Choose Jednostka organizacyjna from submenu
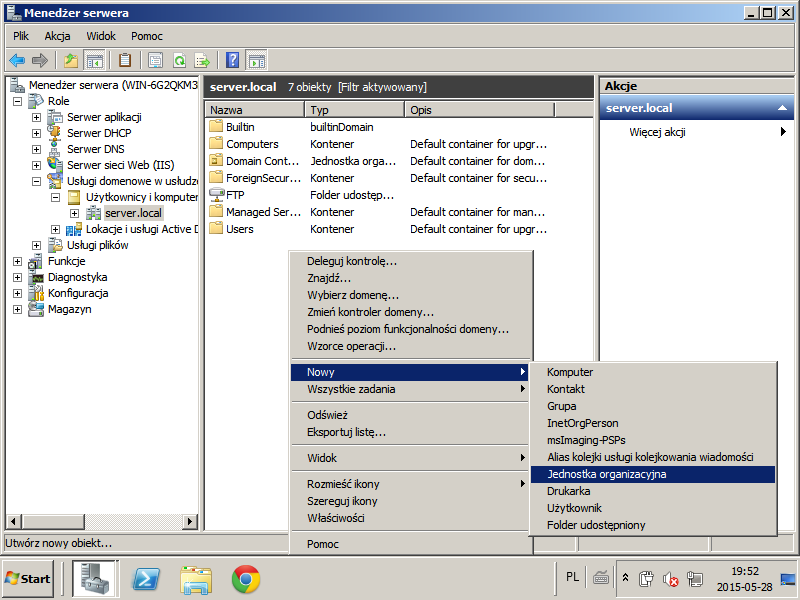The width and height of the screenshot is (800, 600). 653,474
